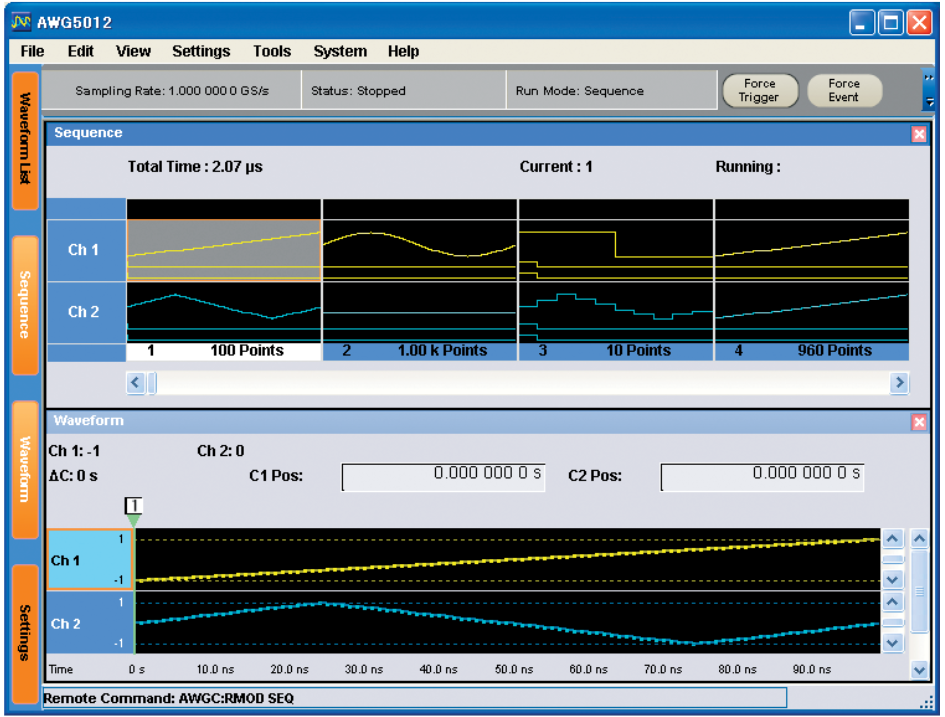Switch to the Waveform sidebar panel
Image resolution: width=945 pixels, height=717 pixels.
[22, 465]
